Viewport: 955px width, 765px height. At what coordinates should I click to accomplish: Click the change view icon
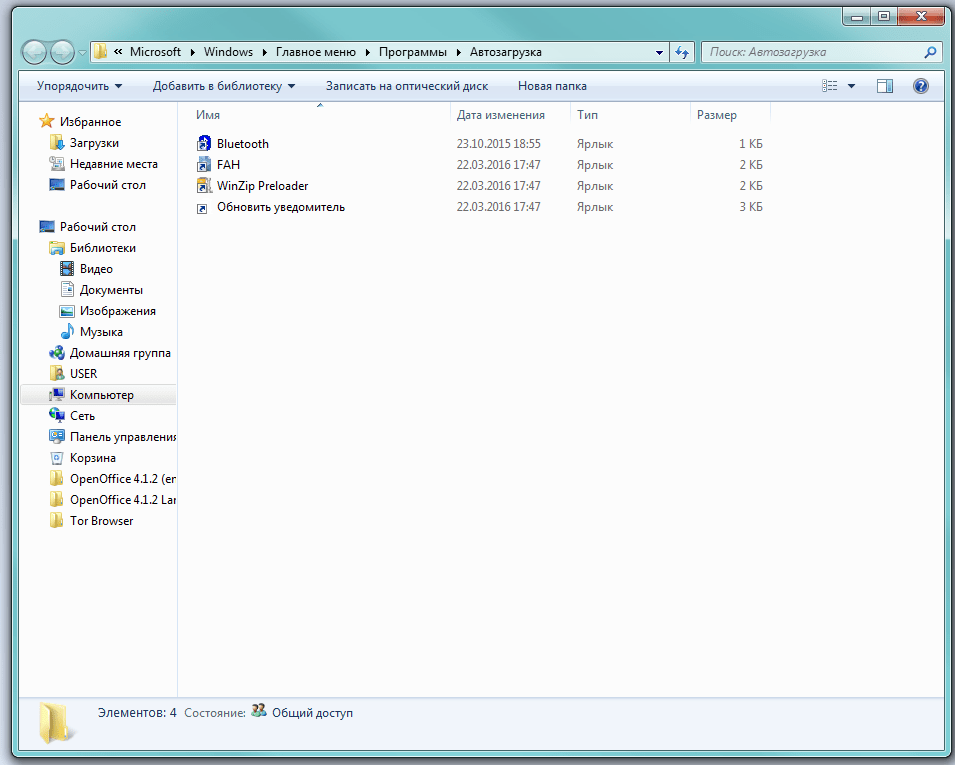830,86
